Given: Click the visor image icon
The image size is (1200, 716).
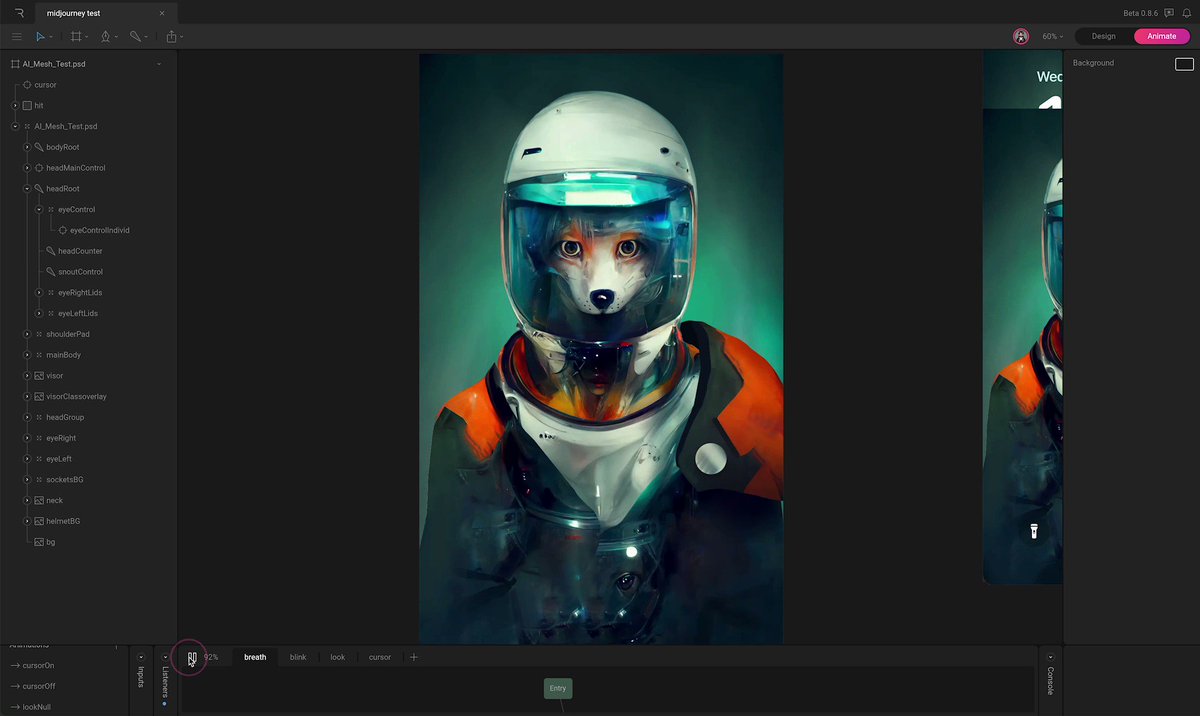Looking at the screenshot, I should 39,376.
